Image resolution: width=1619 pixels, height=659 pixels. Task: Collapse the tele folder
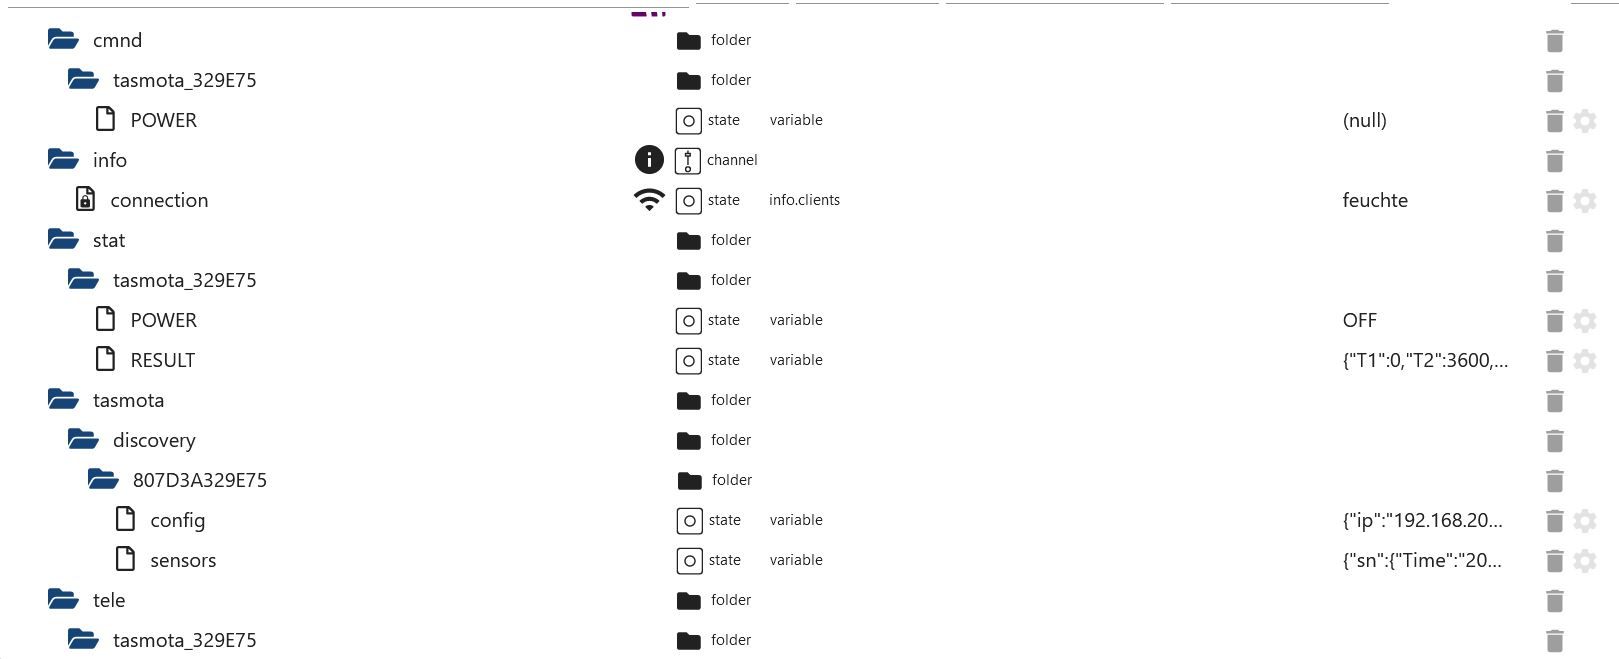coord(63,600)
